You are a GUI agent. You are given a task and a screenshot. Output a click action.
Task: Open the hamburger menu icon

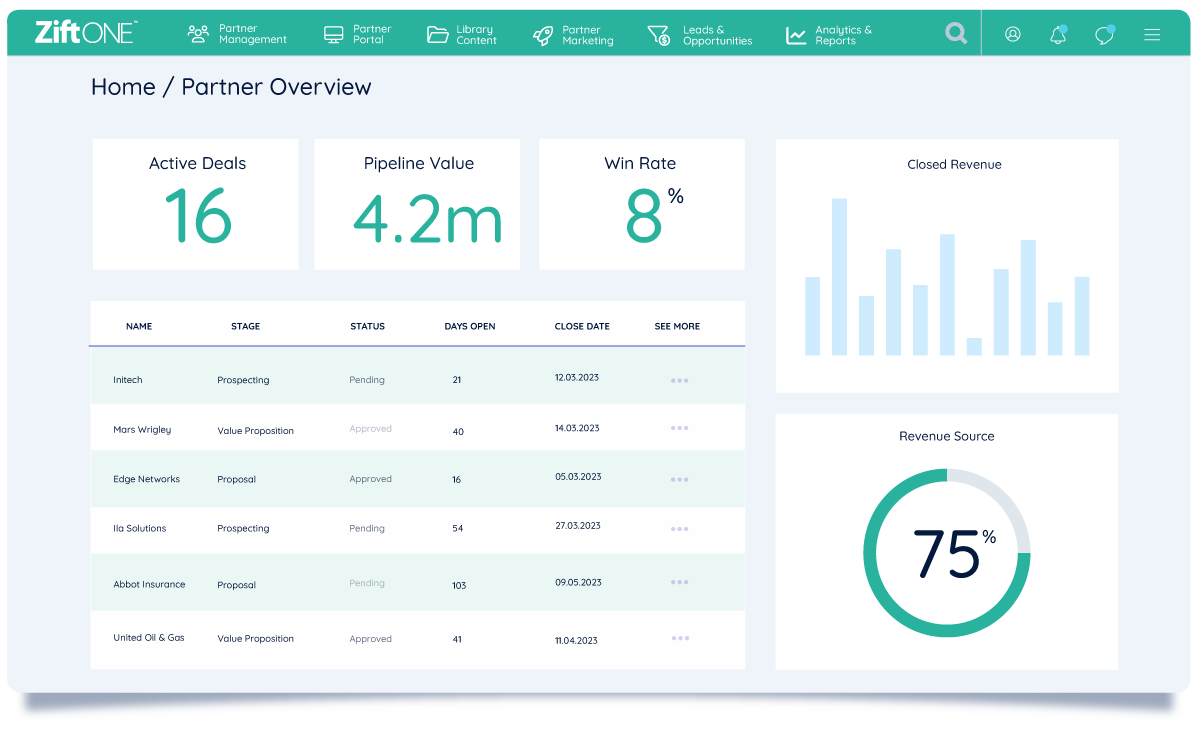(1152, 35)
